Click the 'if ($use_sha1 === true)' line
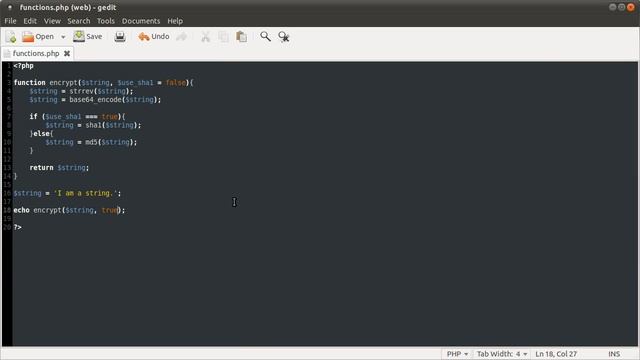The width and height of the screenshot is (640, 360). click(x=78, y=117)
